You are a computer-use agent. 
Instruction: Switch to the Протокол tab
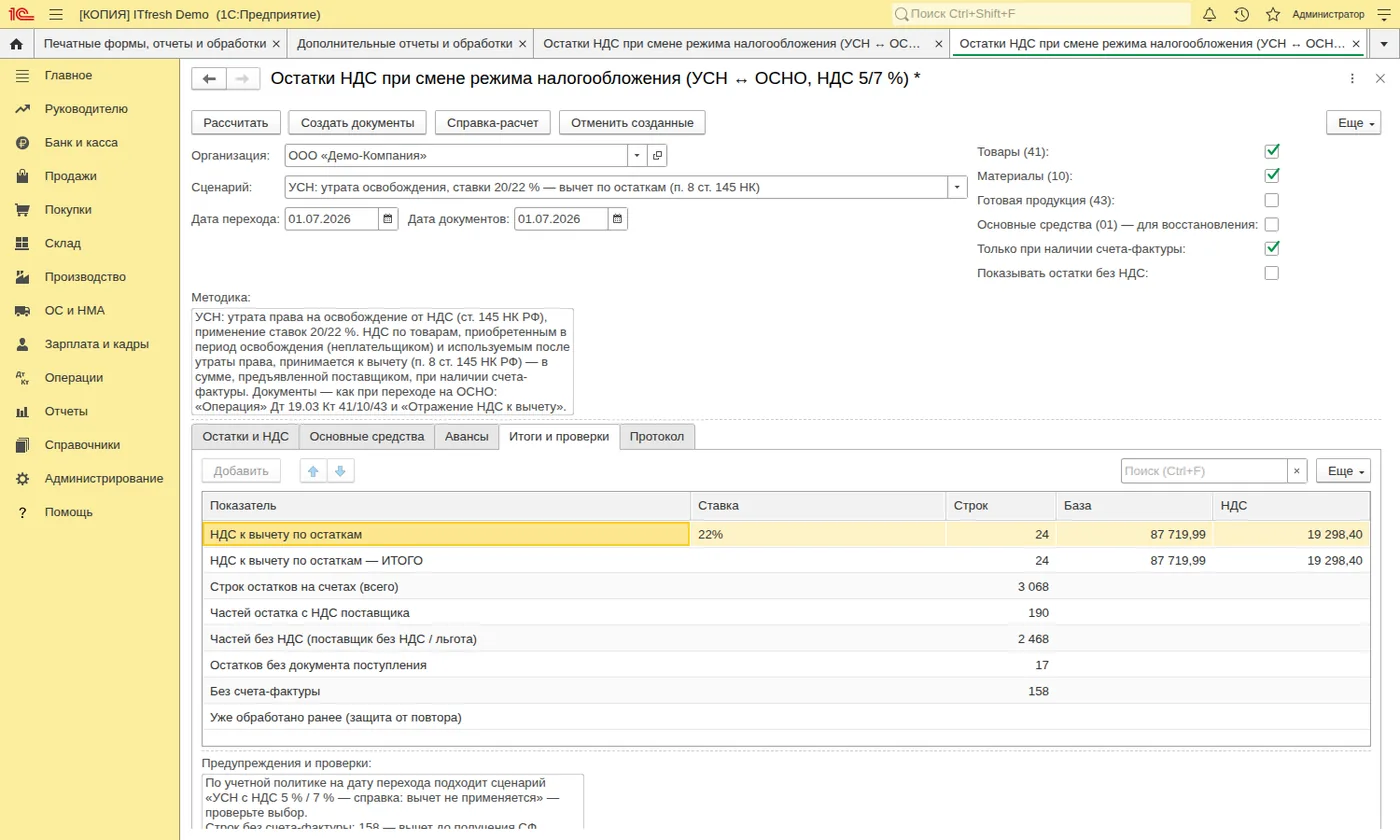click(657, 437)
